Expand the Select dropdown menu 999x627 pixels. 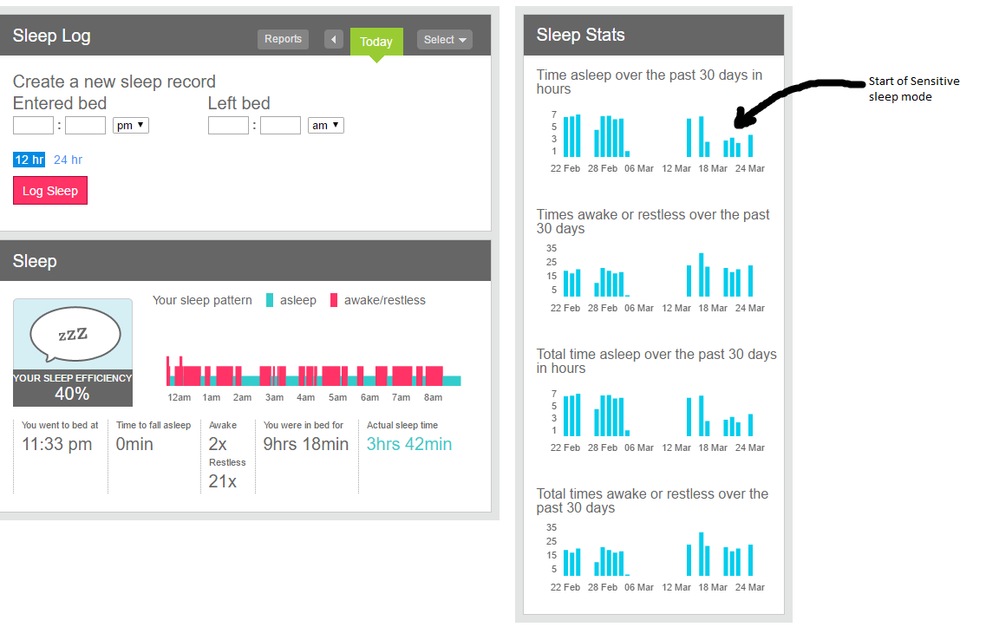(445, 40)
